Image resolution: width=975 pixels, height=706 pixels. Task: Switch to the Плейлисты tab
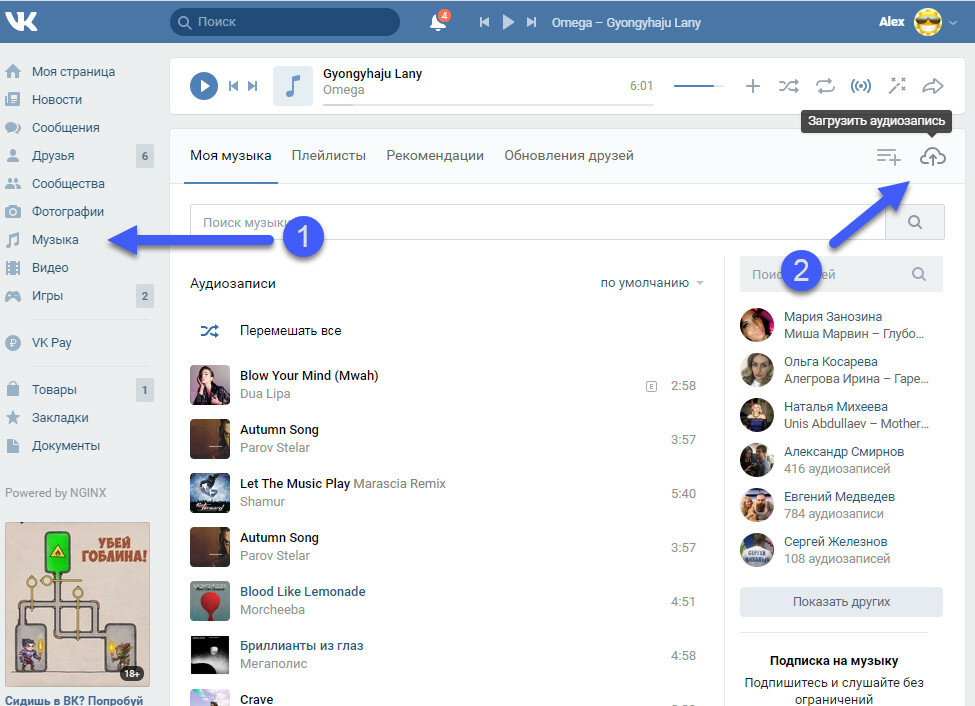tap(328, 156)
